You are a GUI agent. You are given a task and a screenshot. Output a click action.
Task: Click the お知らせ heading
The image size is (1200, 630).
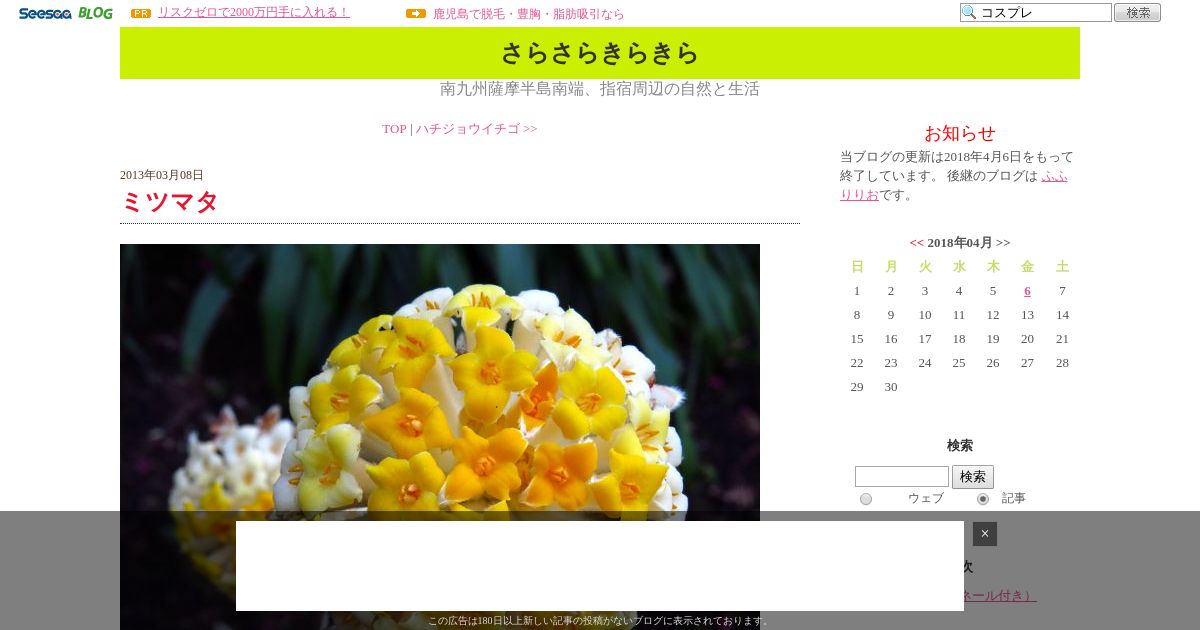(960, 133)
